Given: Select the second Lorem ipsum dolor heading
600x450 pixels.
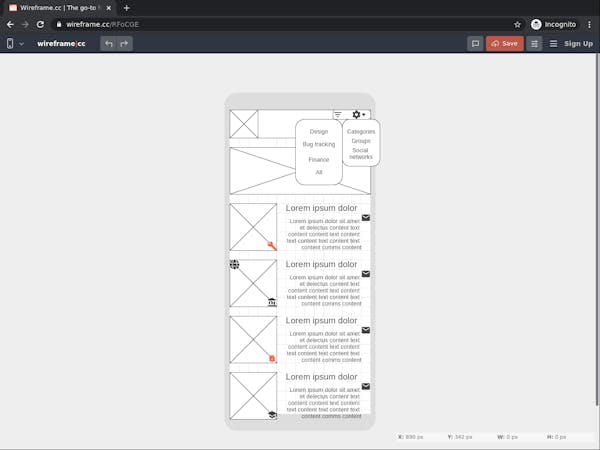Looking at the screenshot, I should click(321, 264).
